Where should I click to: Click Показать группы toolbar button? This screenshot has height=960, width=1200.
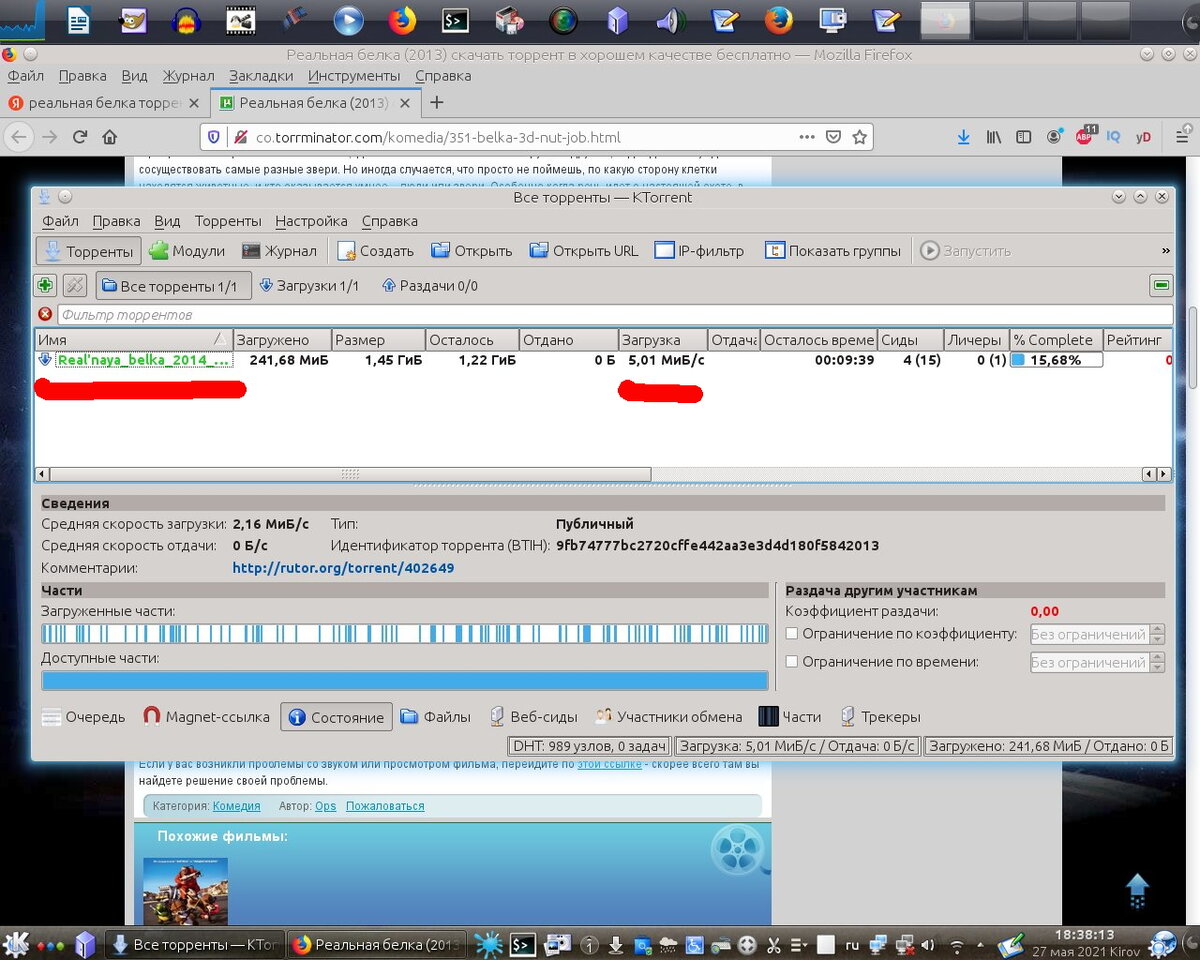833,251
